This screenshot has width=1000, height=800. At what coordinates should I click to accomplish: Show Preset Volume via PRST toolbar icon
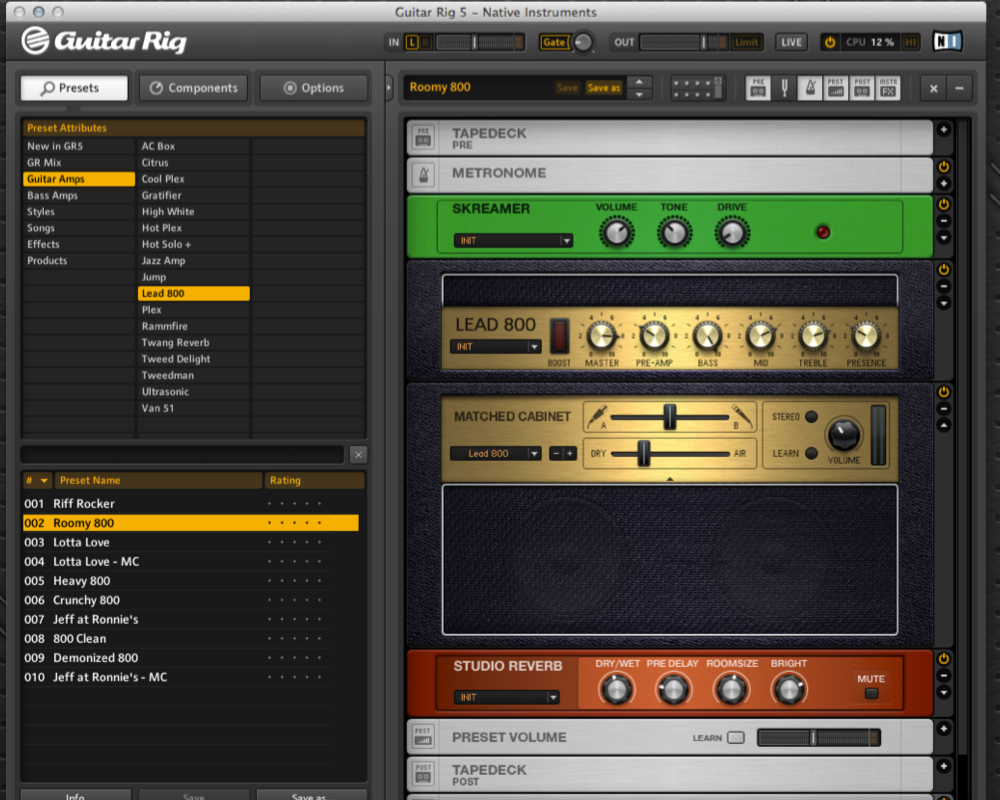click(835, 87)
